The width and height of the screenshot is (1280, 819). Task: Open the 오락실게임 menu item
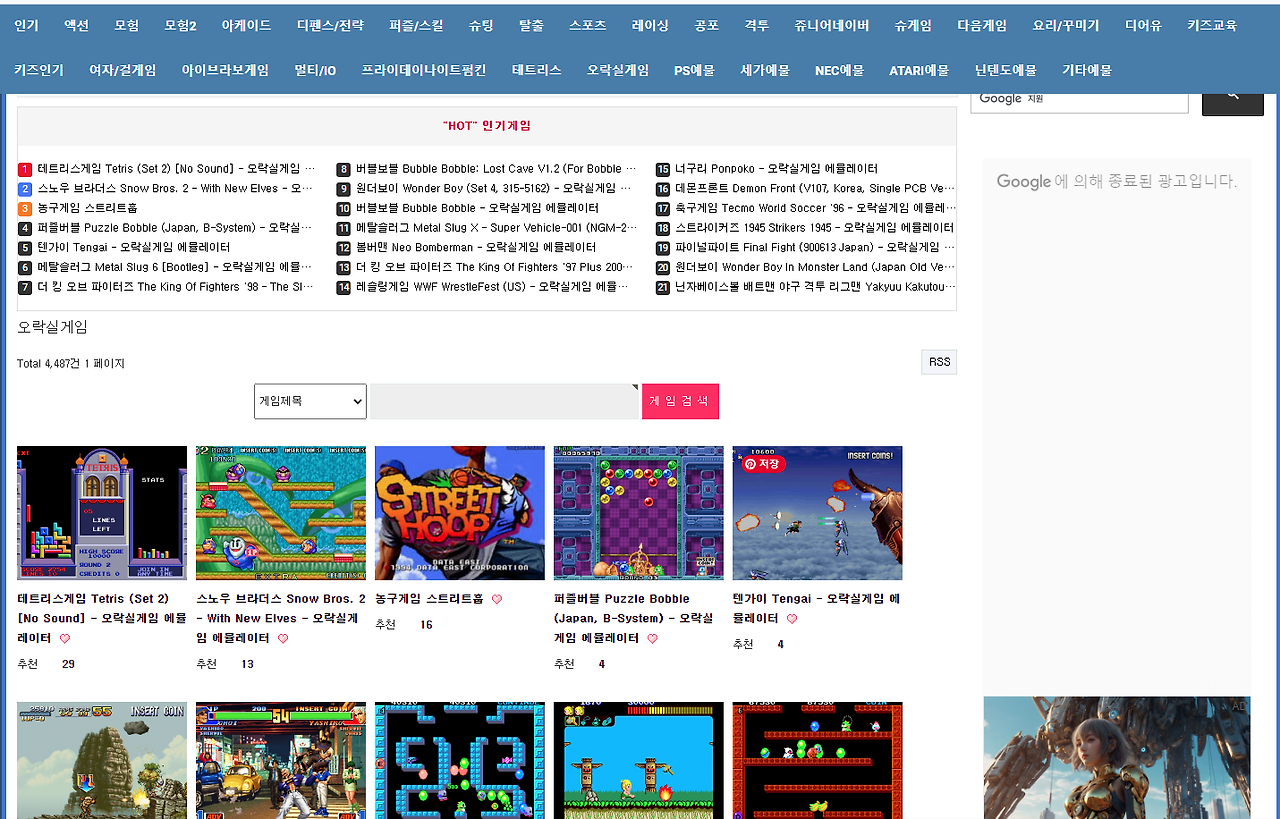618,70
